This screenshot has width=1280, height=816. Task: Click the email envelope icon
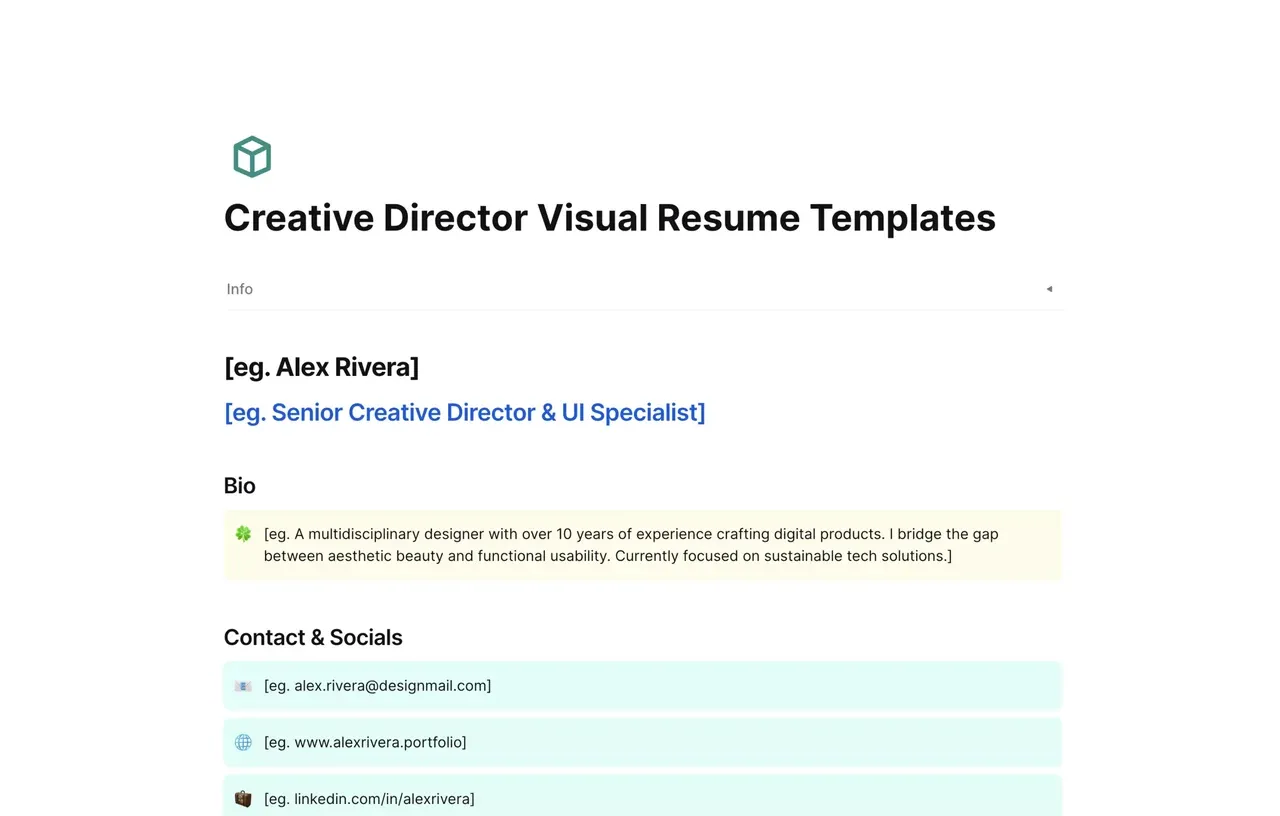(x=243, y=686)
